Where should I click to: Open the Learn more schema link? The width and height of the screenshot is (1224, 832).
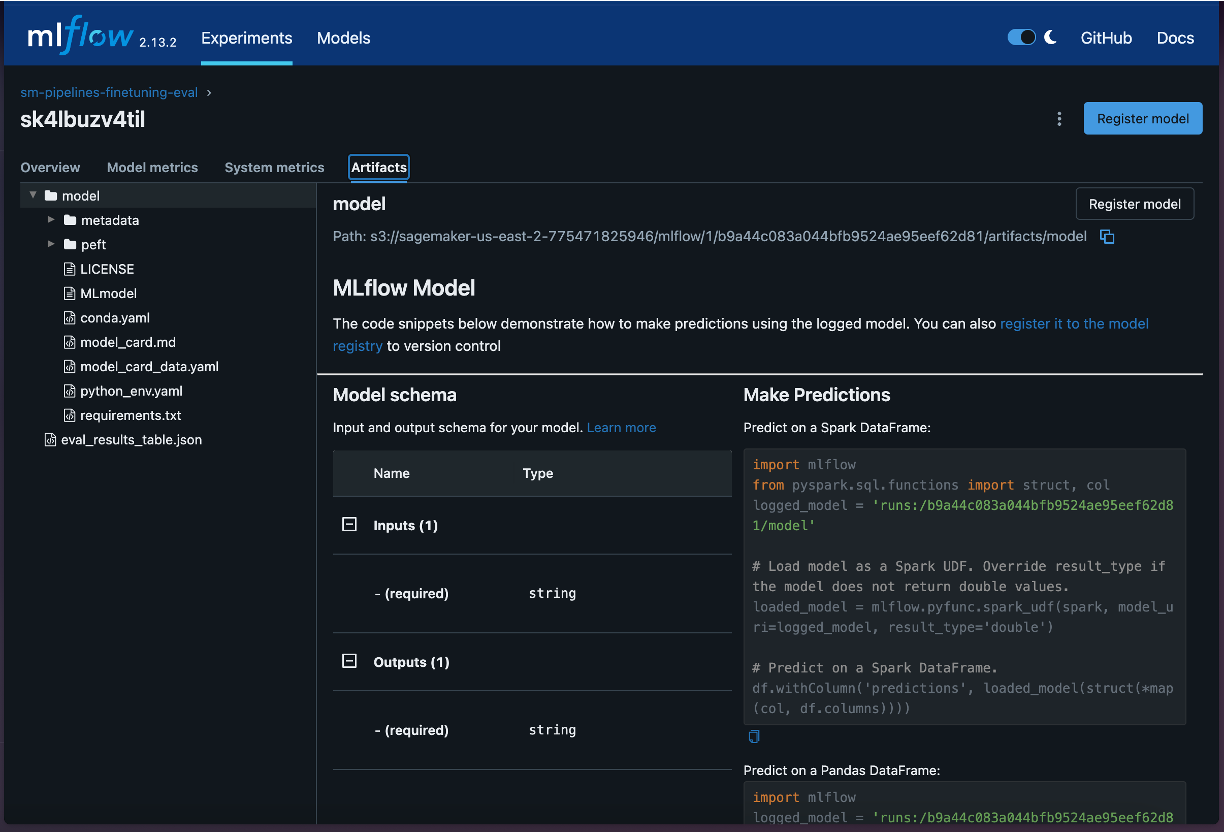621,428
